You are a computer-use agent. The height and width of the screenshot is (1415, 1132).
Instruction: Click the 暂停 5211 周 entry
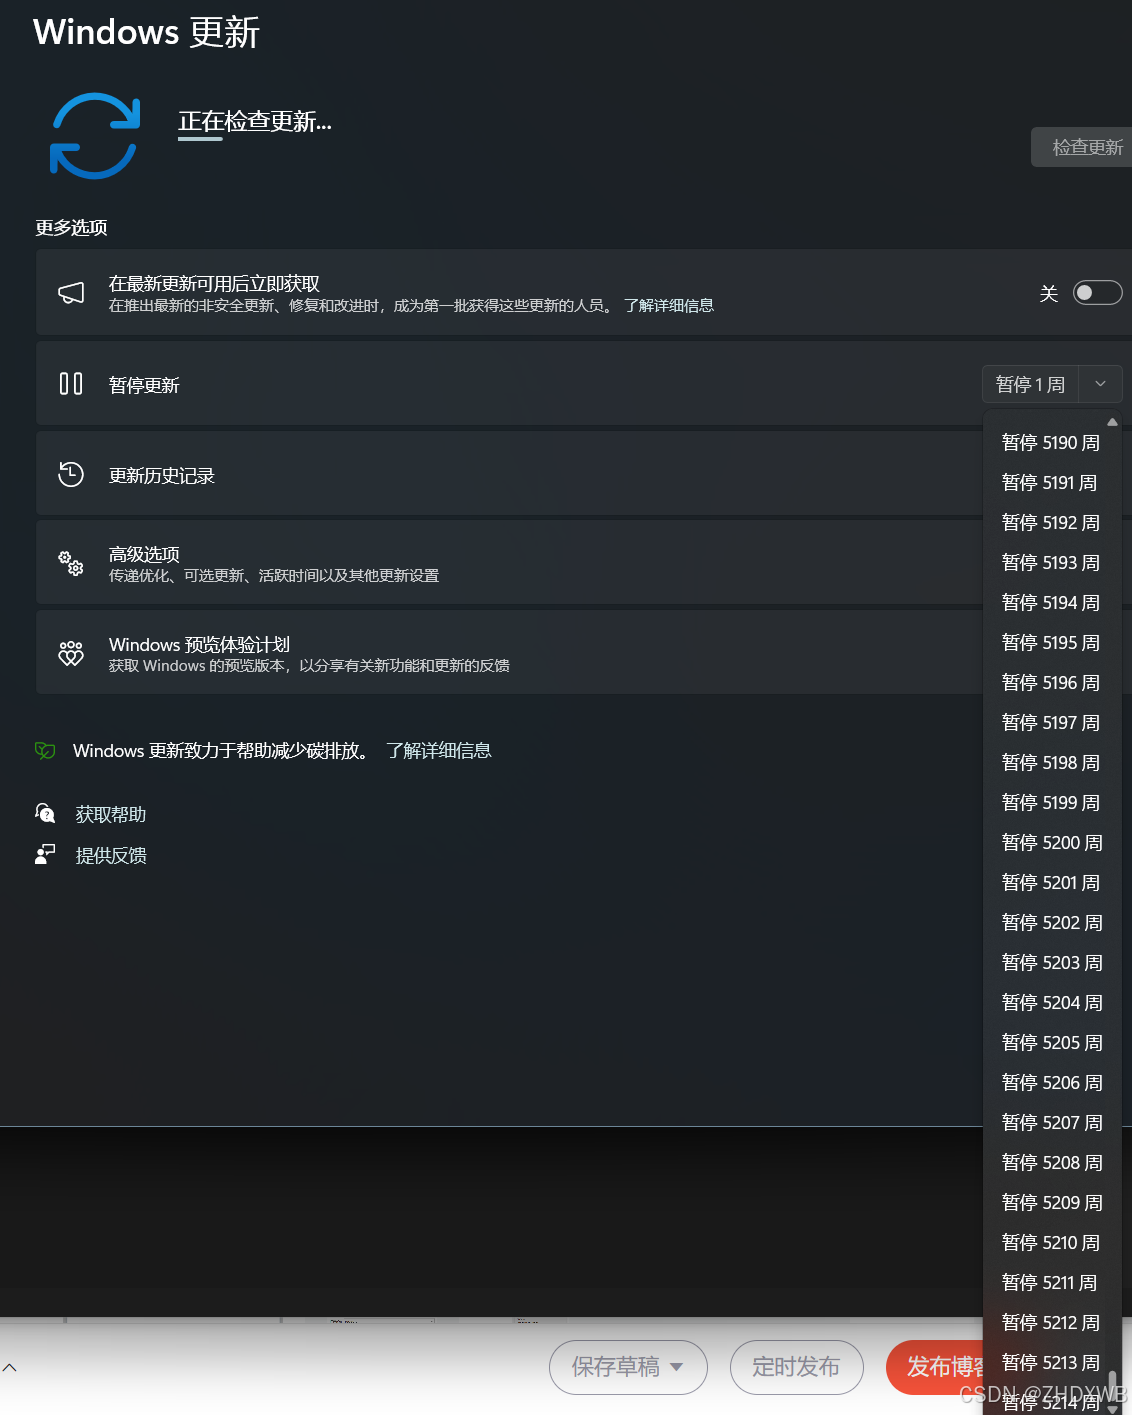(x=1049, y=1282)
